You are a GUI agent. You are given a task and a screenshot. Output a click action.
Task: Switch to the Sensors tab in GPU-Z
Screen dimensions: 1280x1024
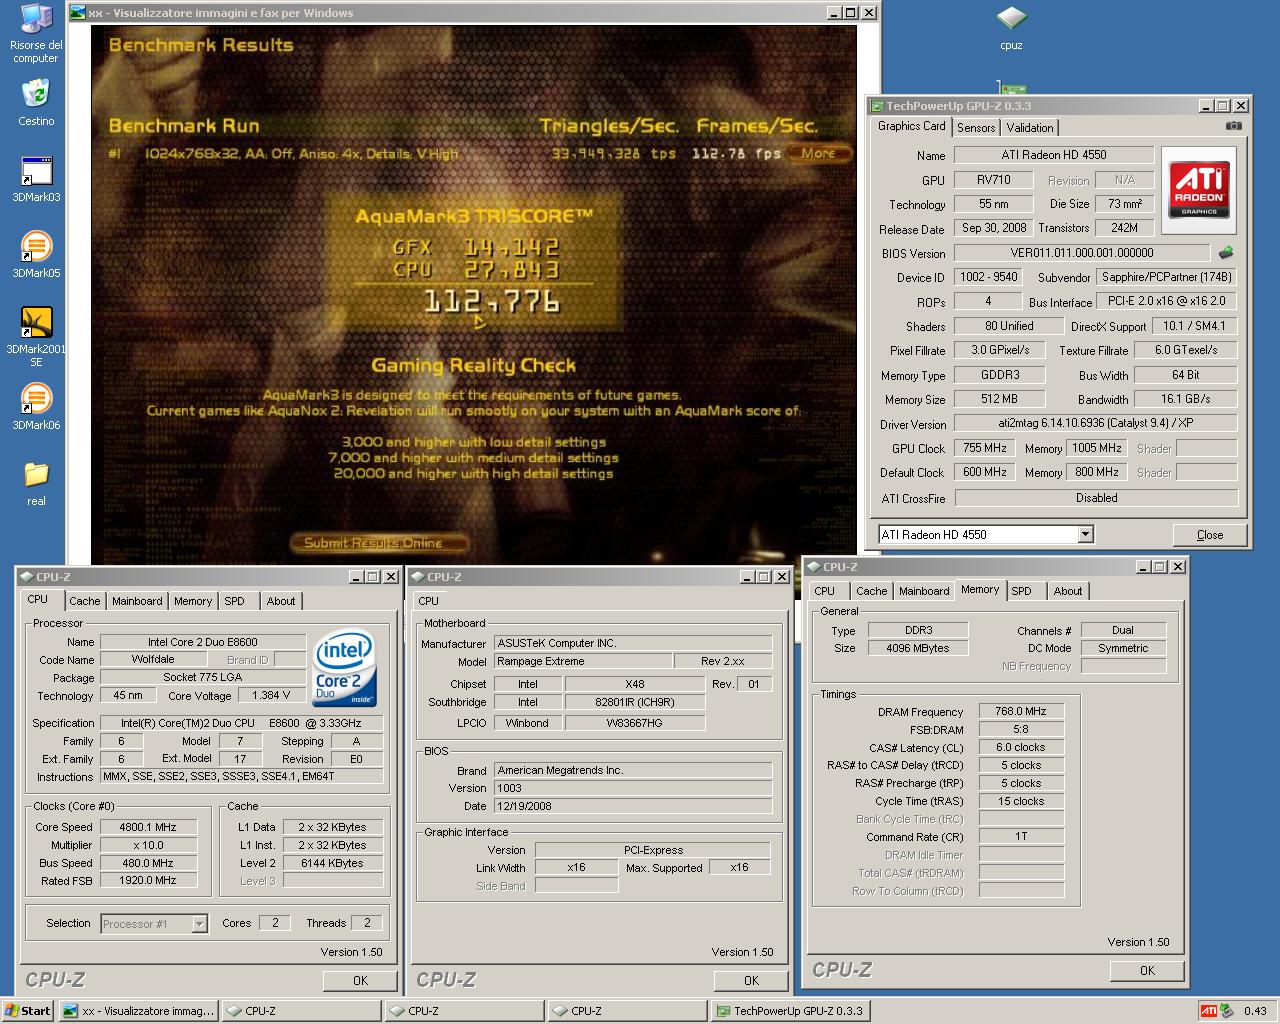click(976, 128)
